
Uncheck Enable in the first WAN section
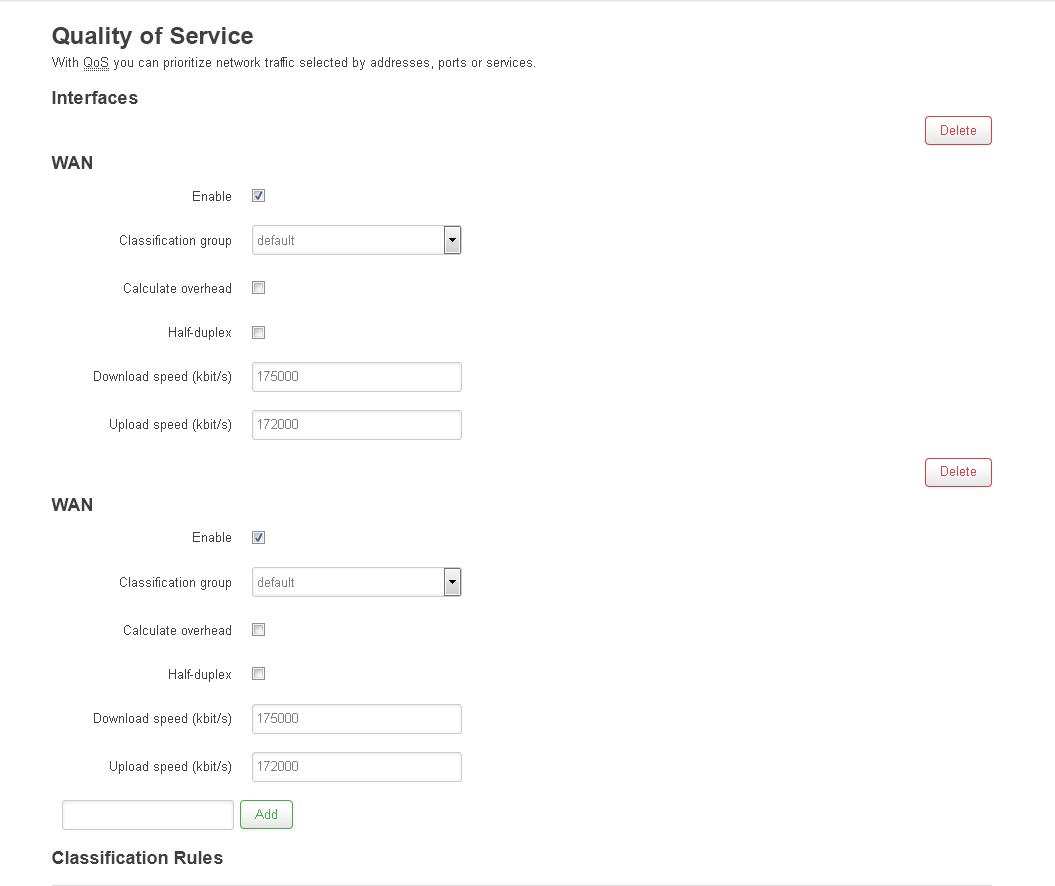(x=258, y=196)
